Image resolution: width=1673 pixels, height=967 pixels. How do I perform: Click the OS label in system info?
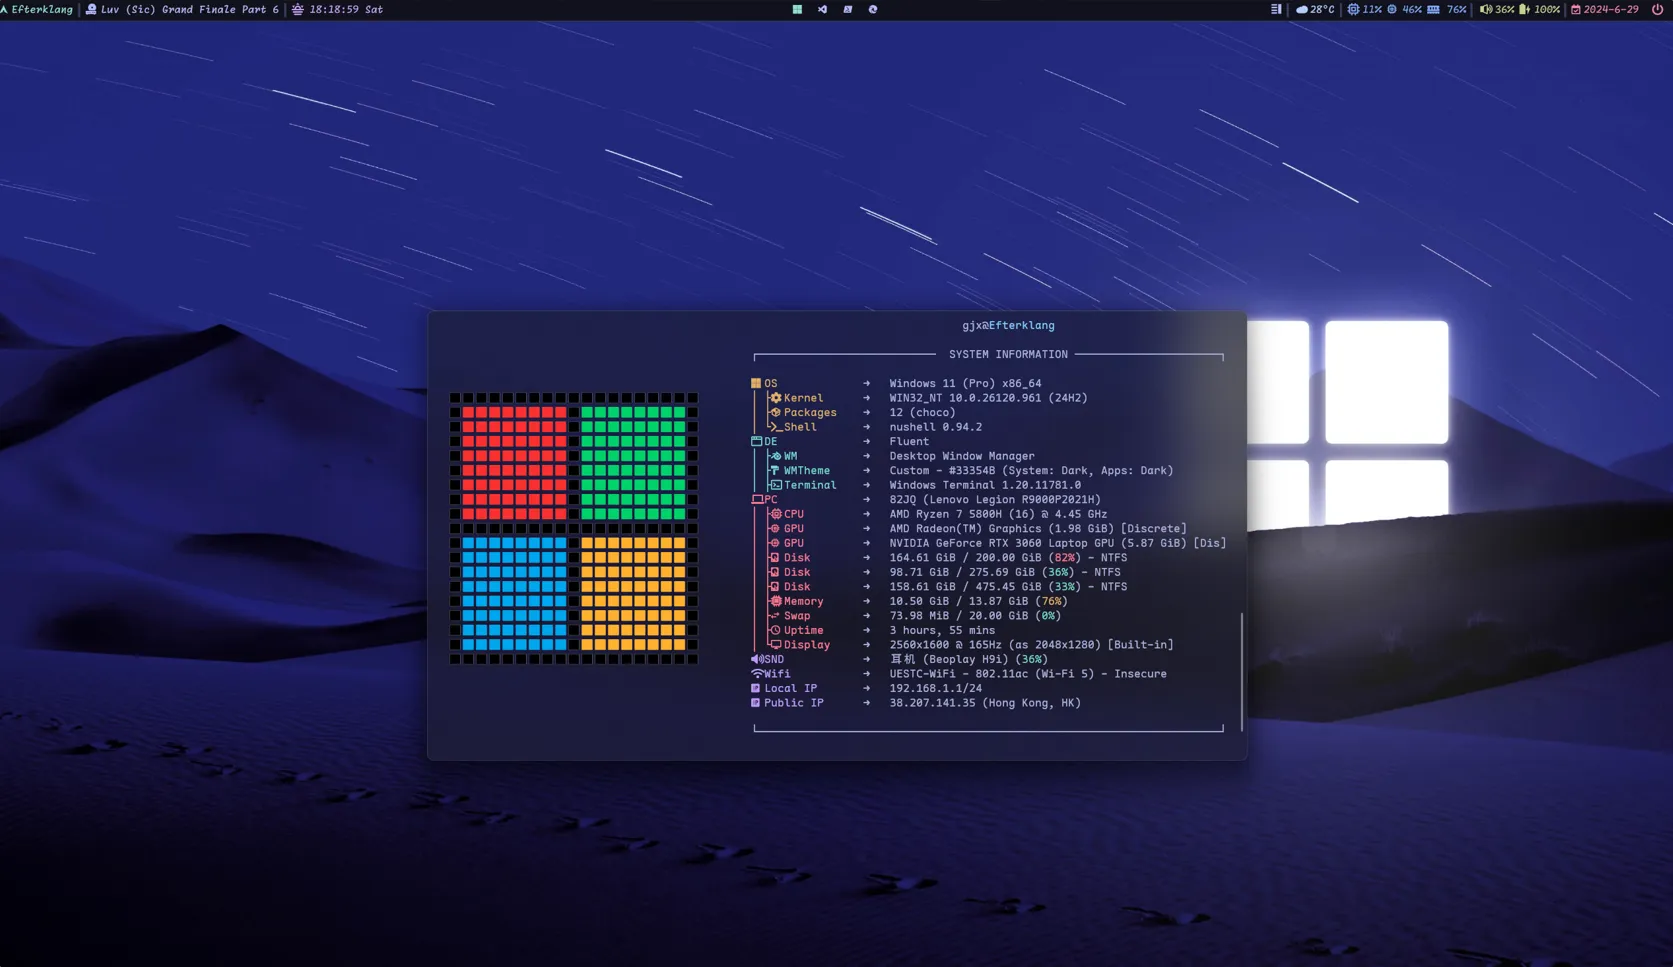(770, 383)
